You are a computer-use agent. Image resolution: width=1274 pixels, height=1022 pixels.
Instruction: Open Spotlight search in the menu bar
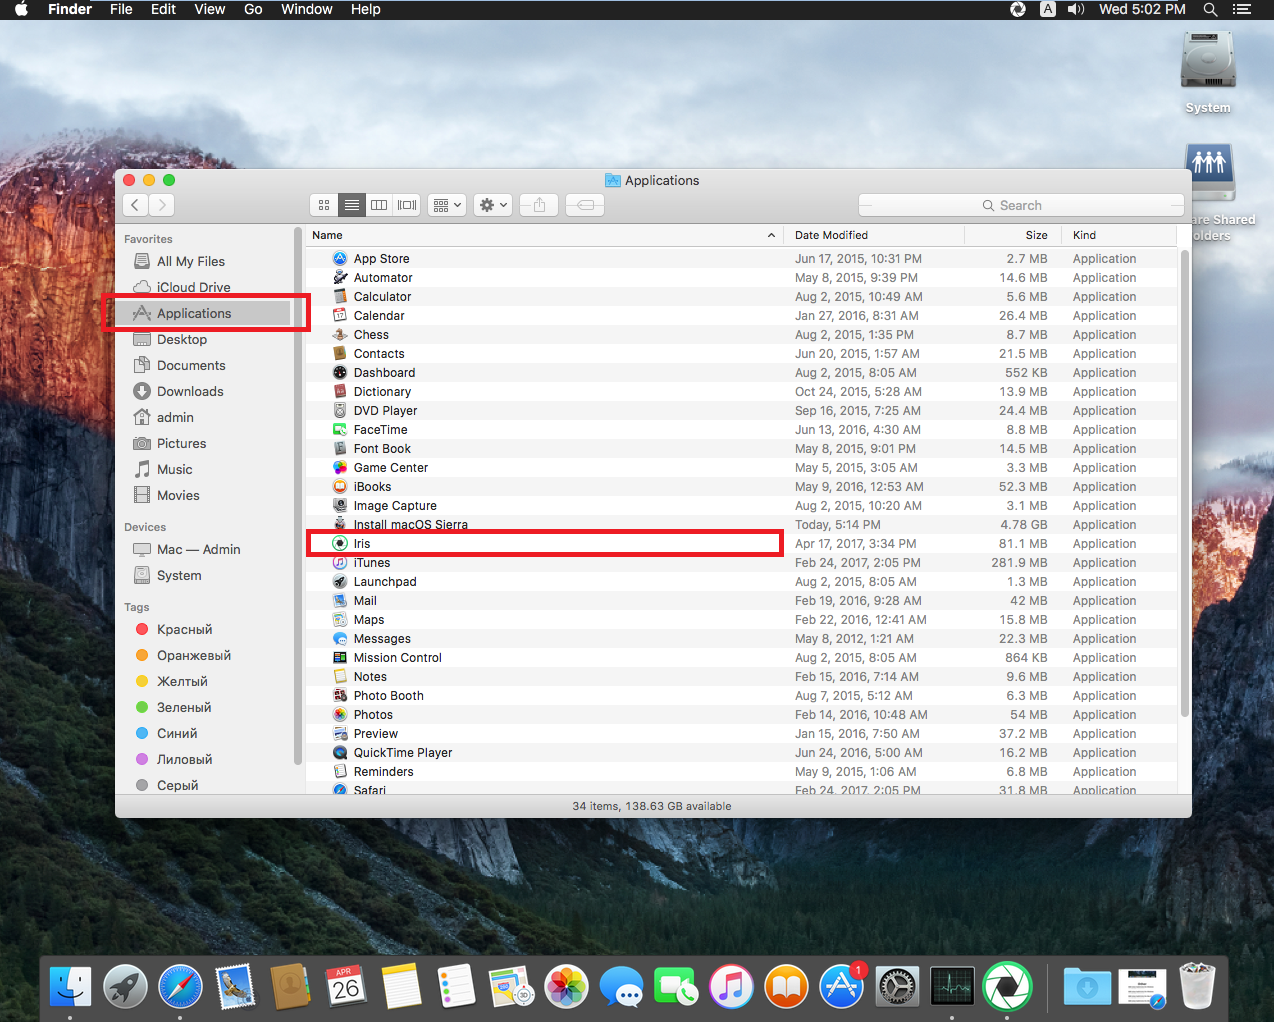tap(1210, 9)
